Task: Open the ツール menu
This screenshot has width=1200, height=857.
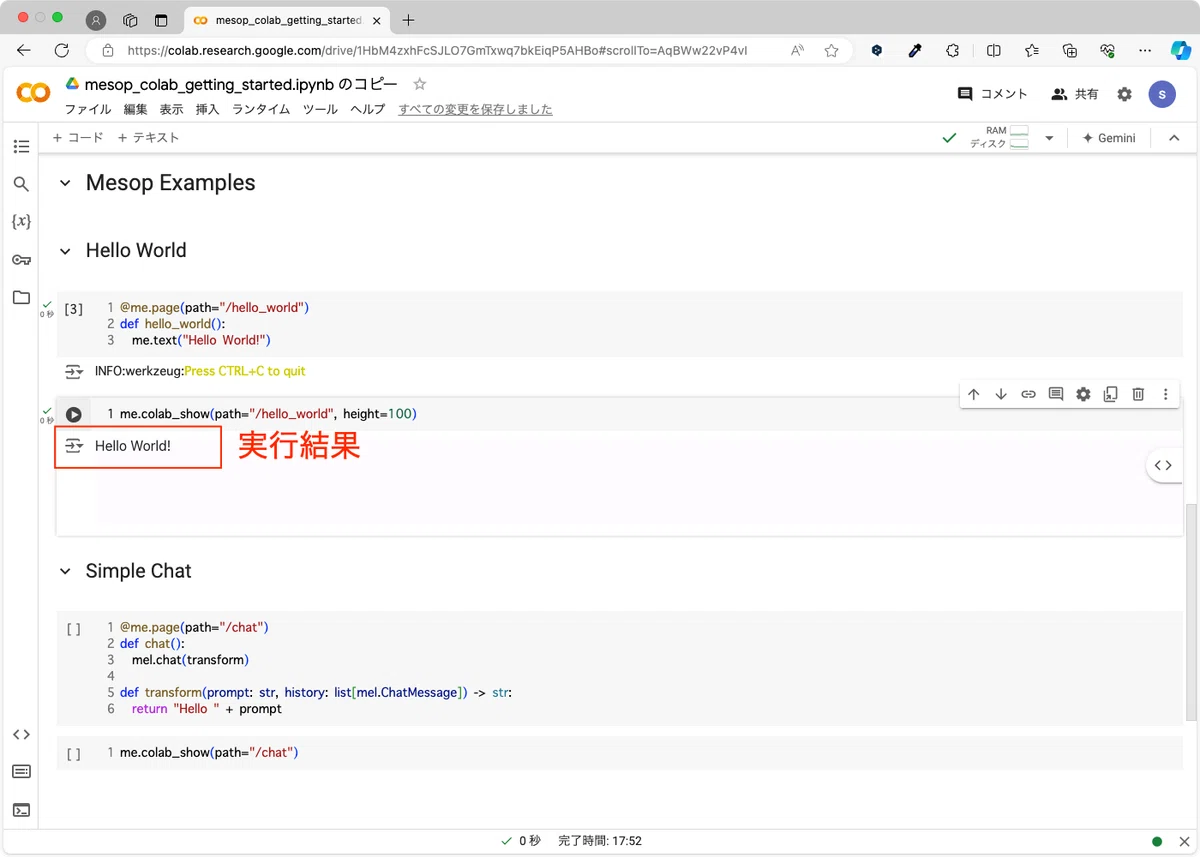Action: coord(320,109)
